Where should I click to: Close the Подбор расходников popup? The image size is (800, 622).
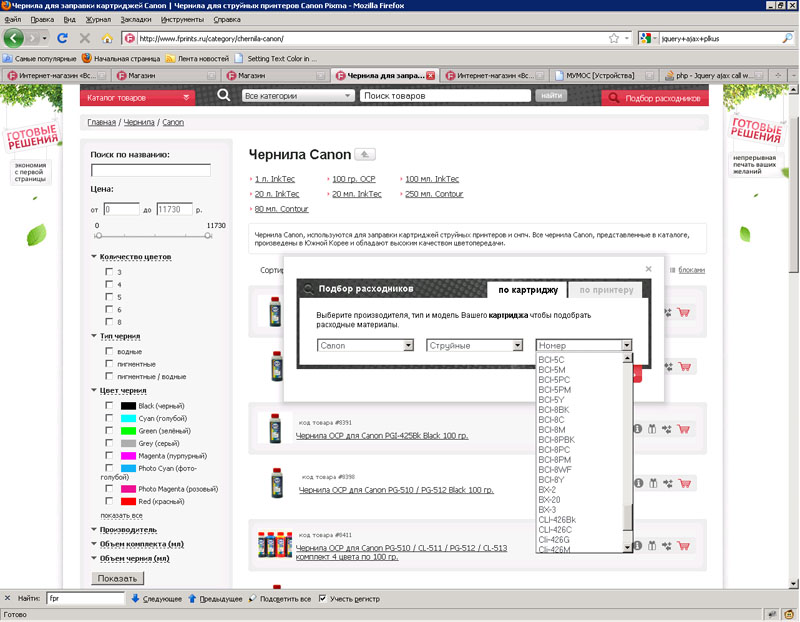click(648, 269)
